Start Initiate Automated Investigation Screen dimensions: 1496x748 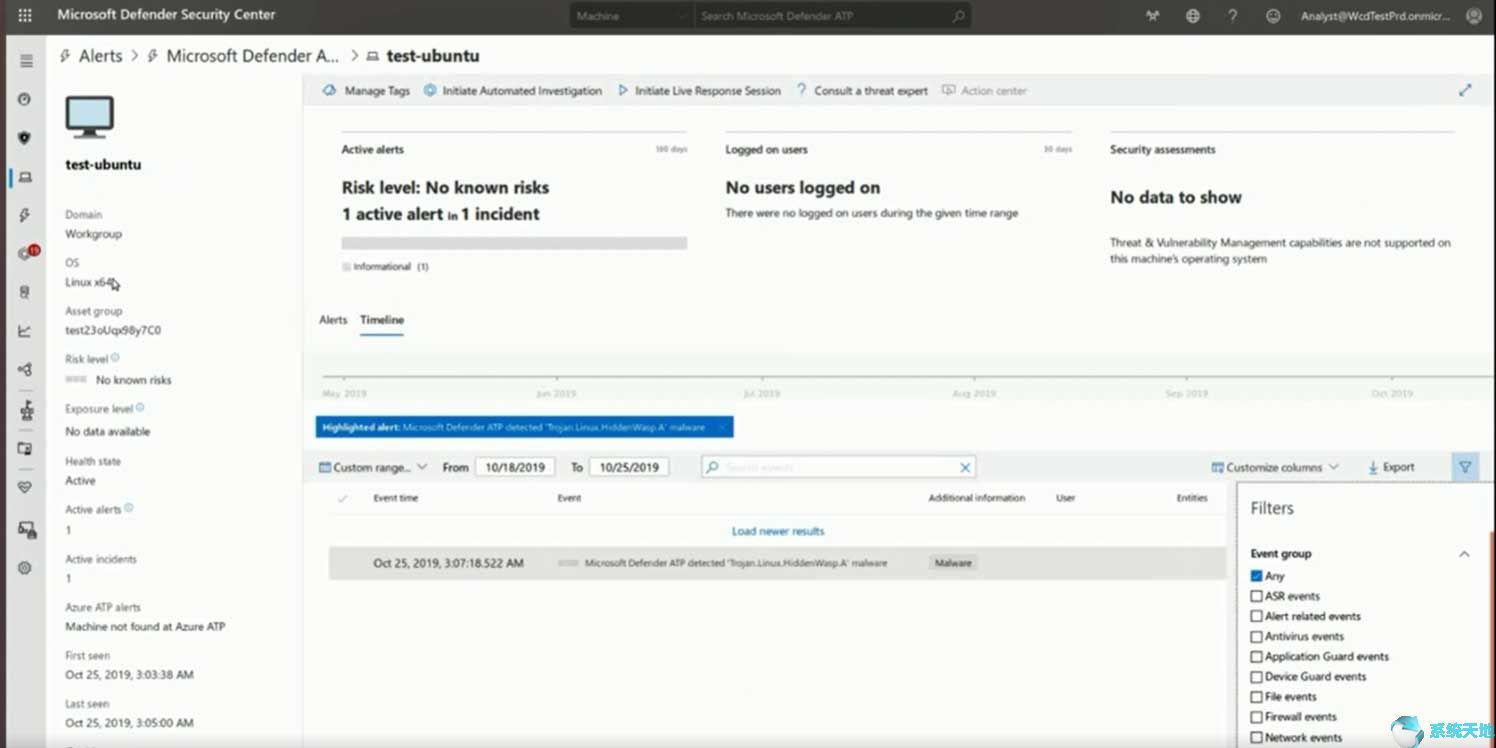click(513, 90)
